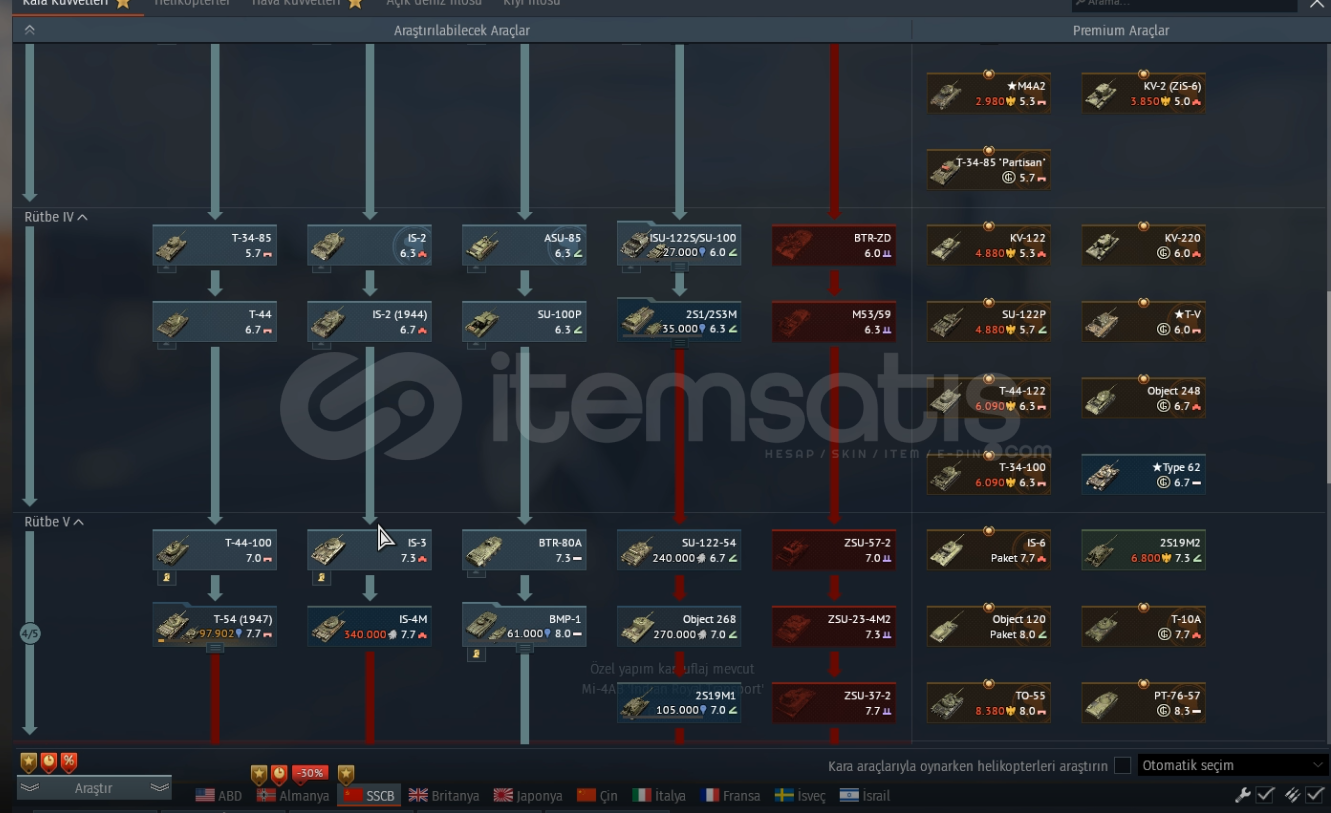Select the T-10A premium card
The height and width of the screenshot is (813, 1331).
coord(1144,626)
